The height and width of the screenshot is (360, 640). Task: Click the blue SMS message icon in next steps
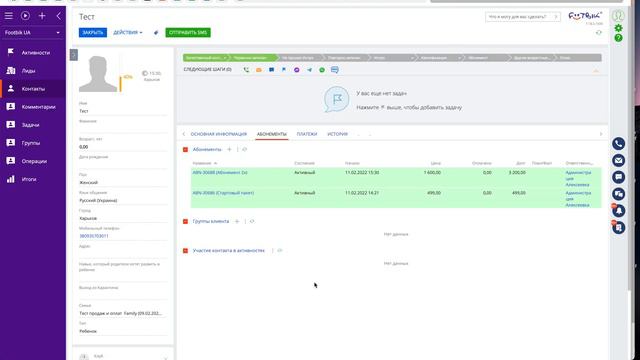click(x=335, y=70)
